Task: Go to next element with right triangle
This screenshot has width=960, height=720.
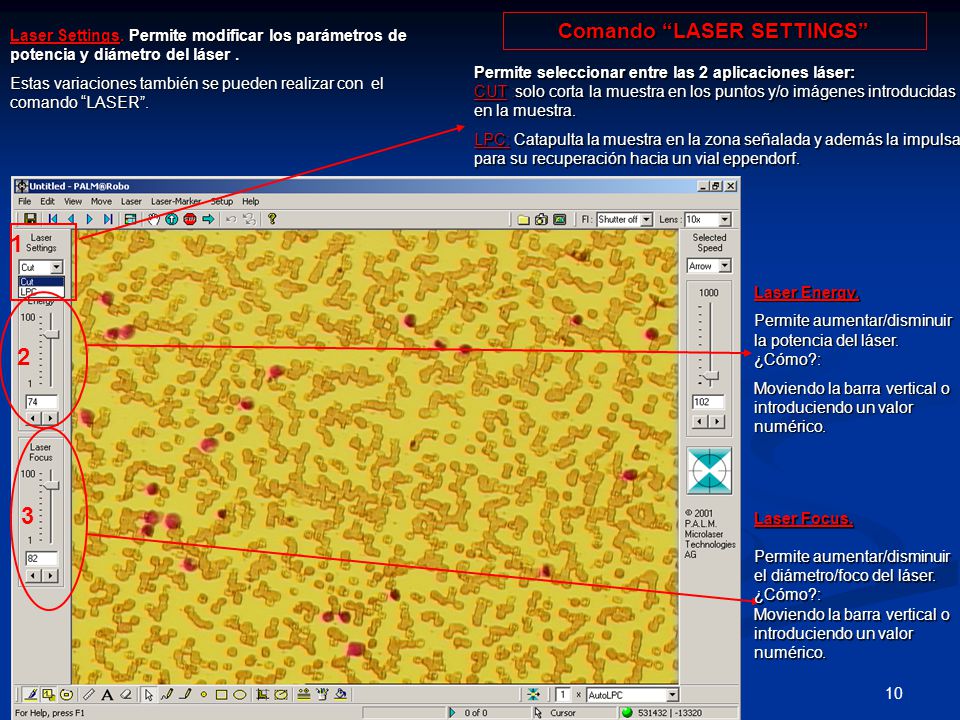Action: [90, 219]
